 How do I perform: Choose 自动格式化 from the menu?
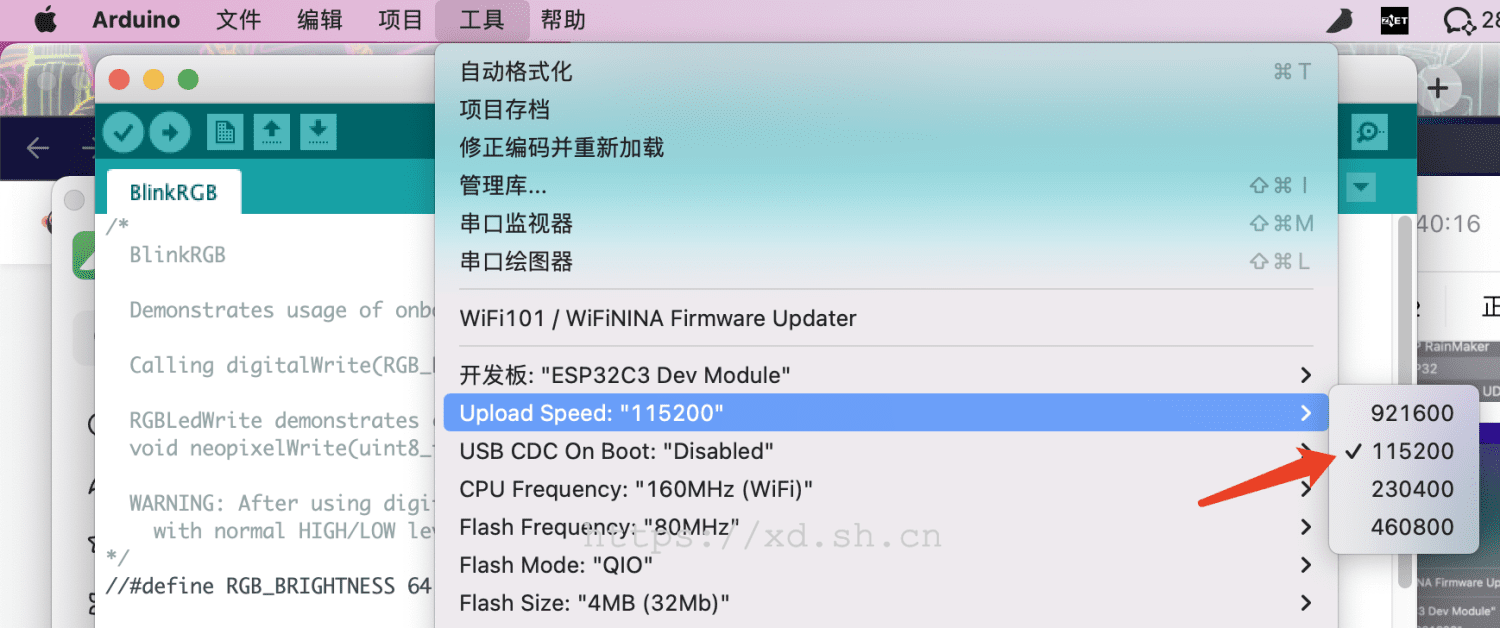[x=886, y=72]
